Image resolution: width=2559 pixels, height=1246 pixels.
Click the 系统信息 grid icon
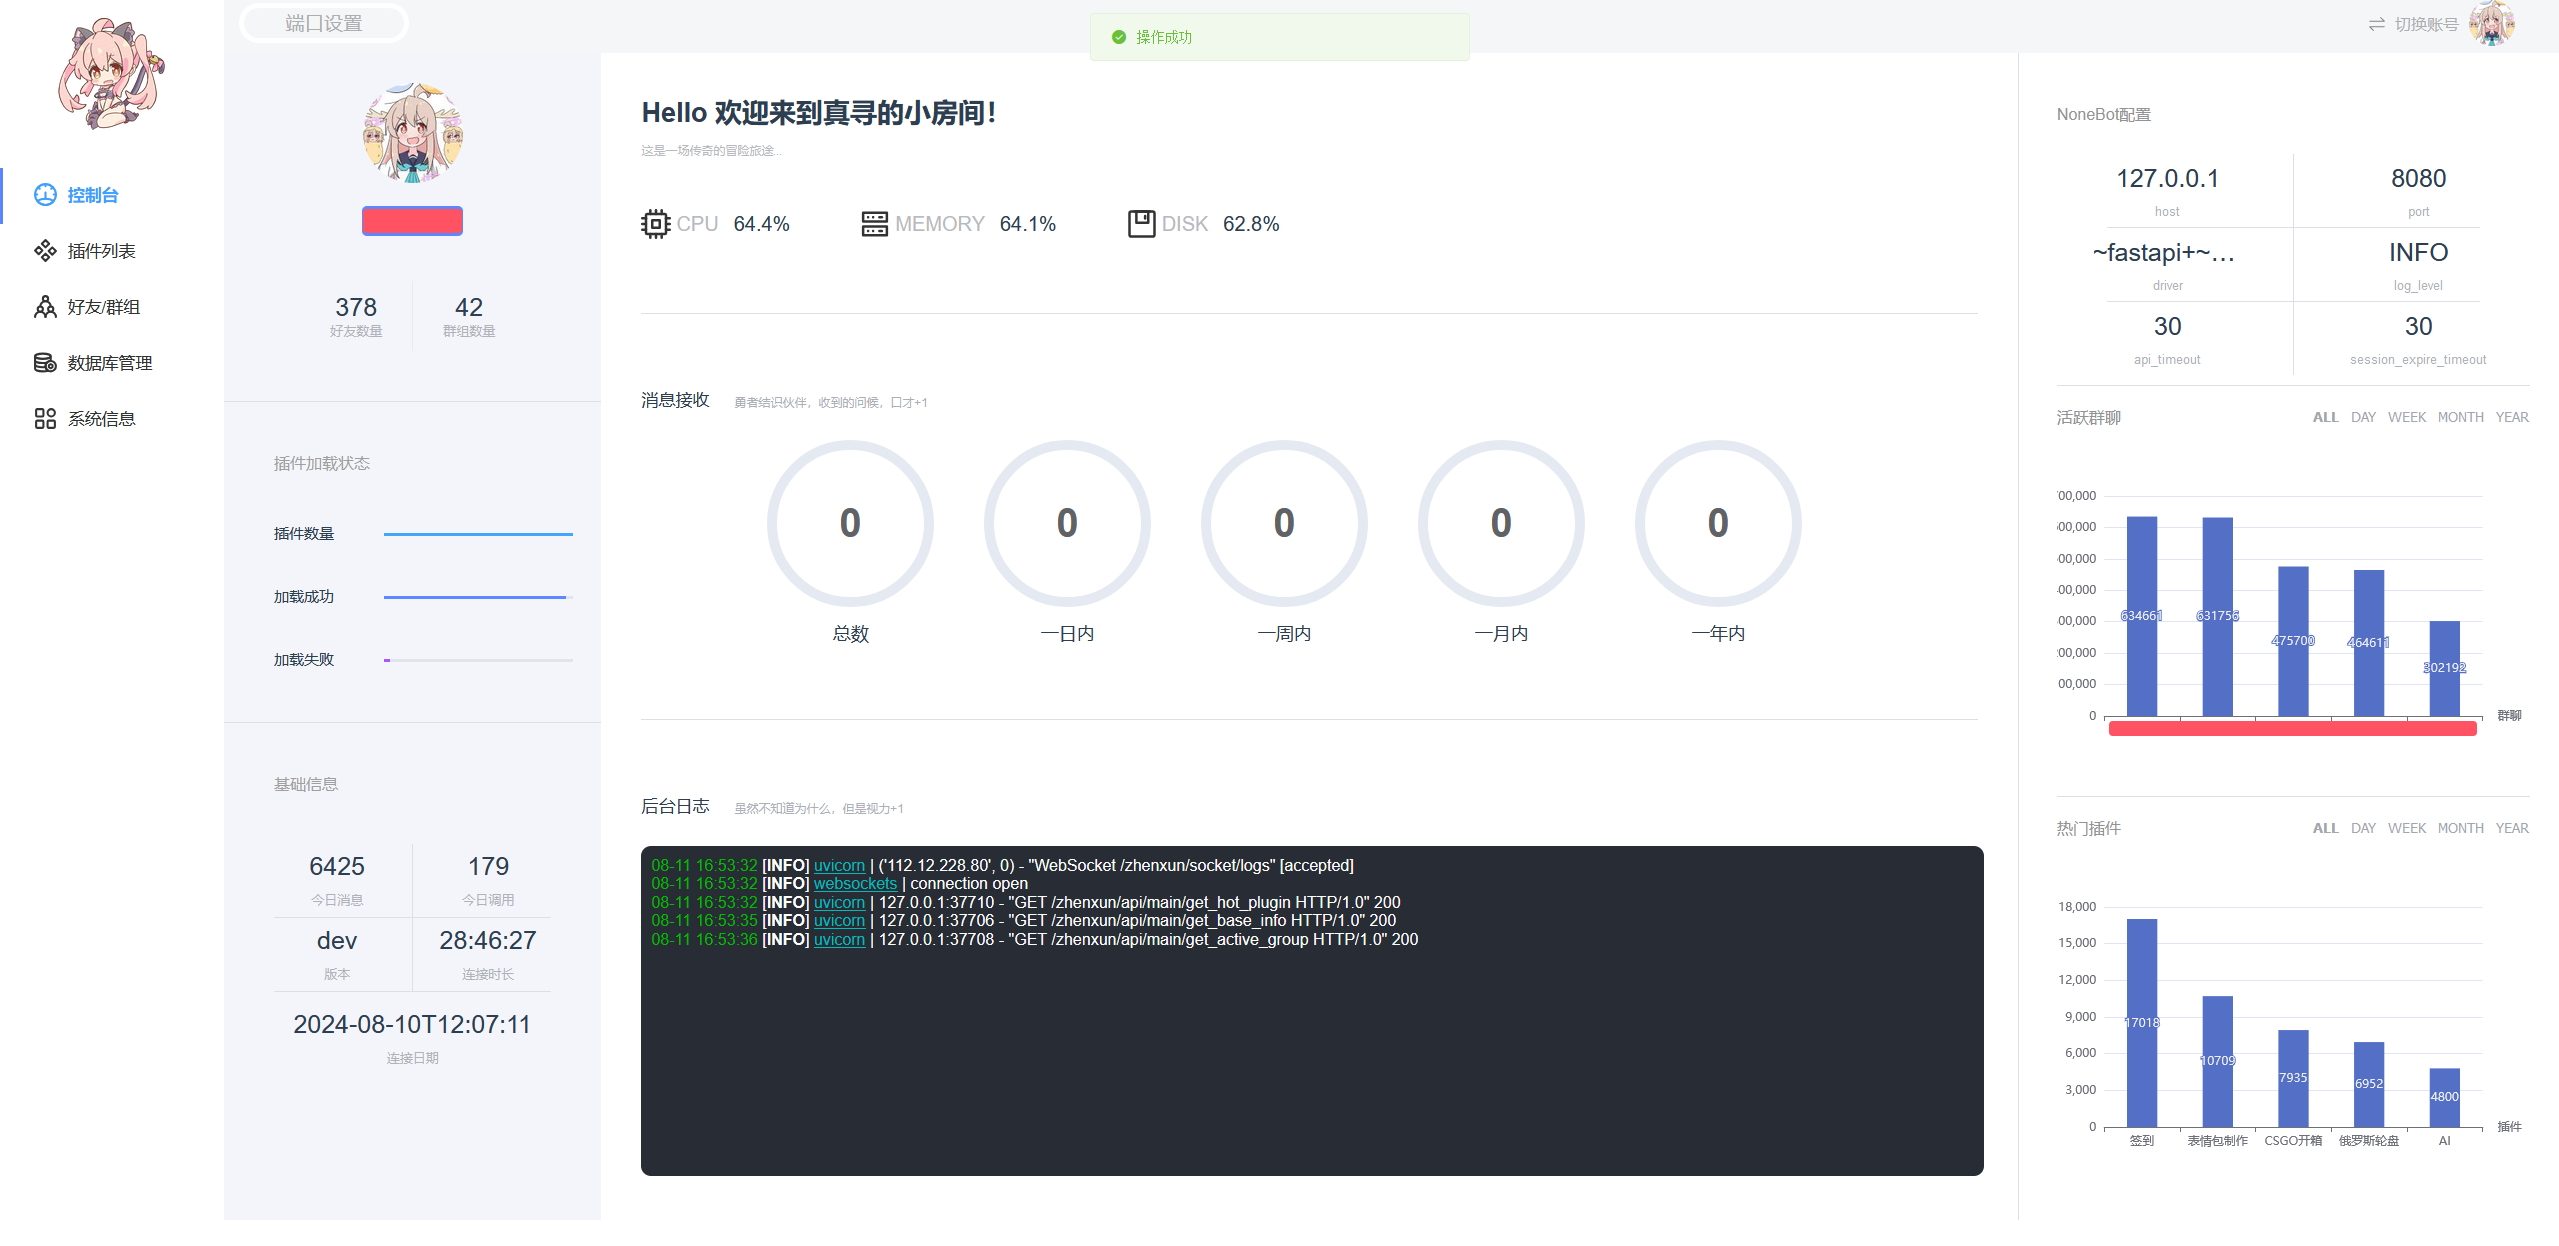[x=45, y=419]
